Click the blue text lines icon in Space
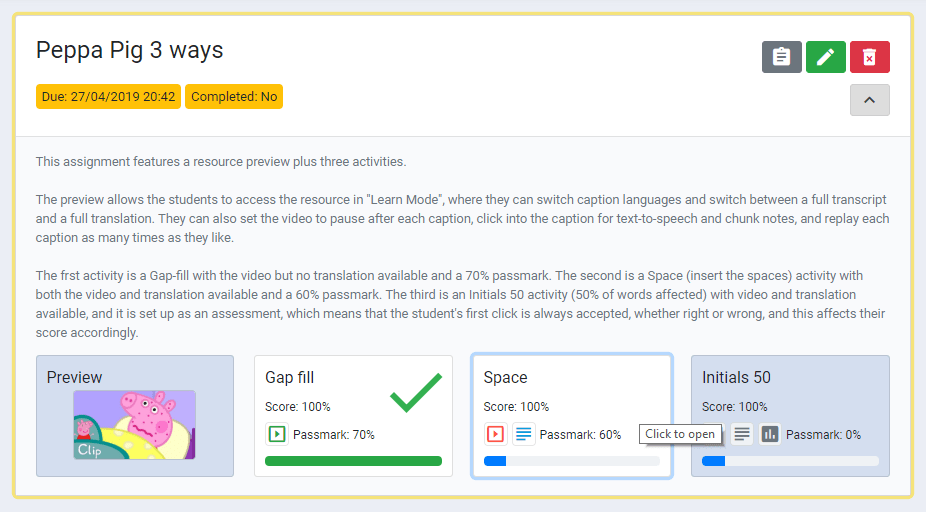The image size is (926, 512). pyautogui.click(x=524, y=434)
